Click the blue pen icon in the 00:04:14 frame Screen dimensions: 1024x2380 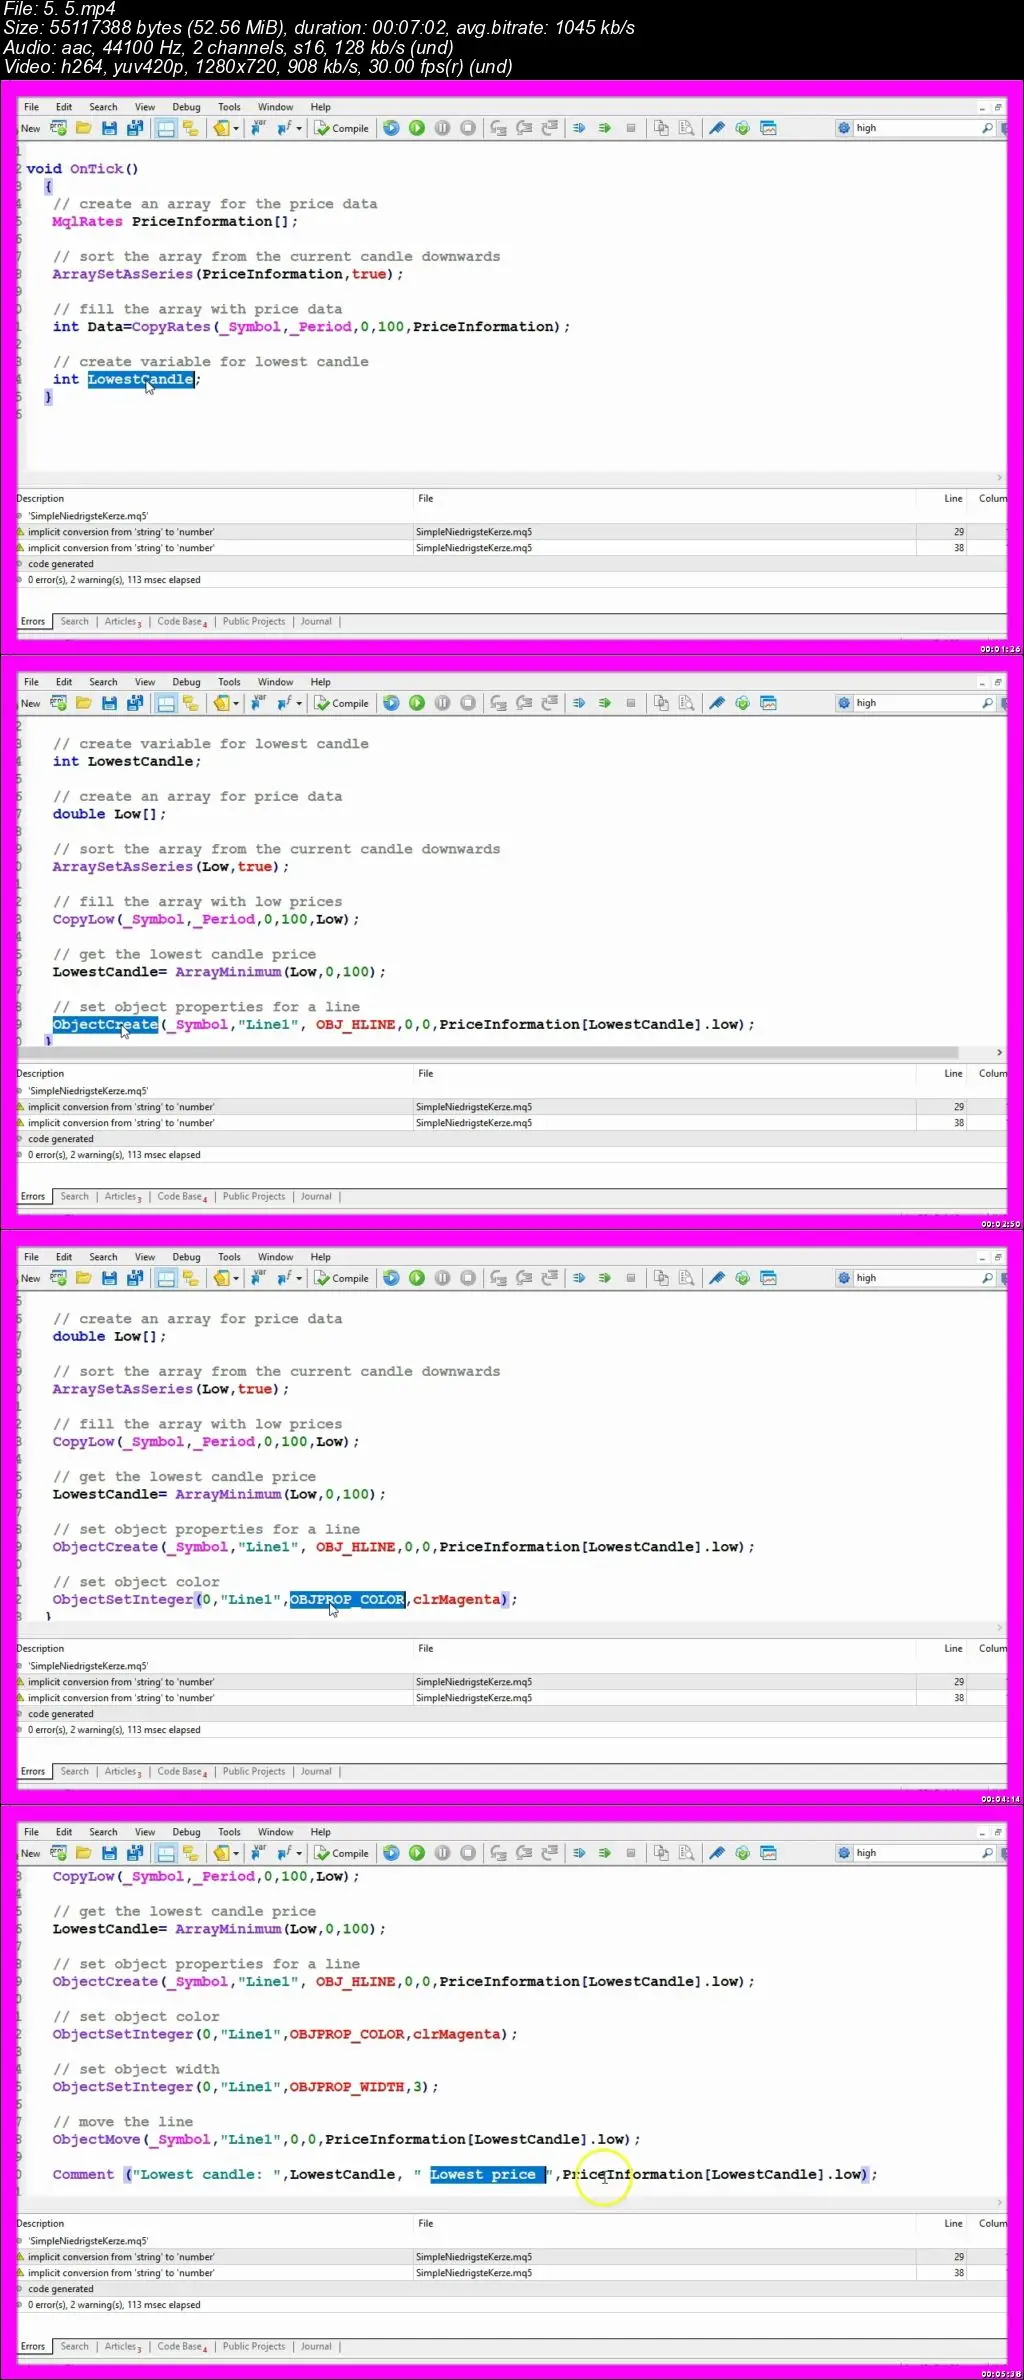(x=717, y=1278)
